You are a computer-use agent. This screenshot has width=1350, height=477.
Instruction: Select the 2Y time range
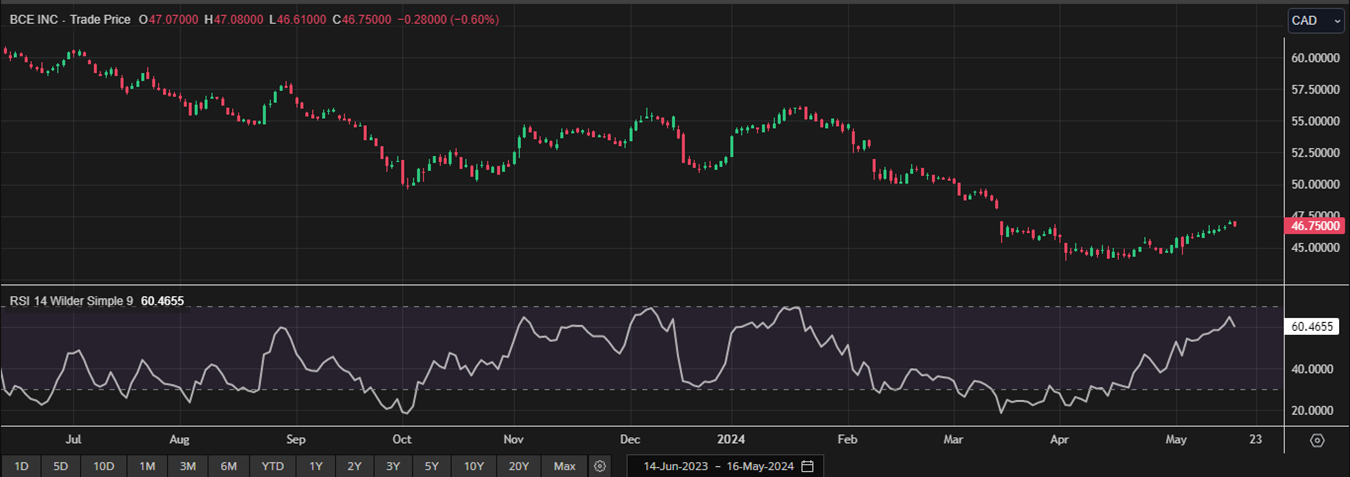354,466
